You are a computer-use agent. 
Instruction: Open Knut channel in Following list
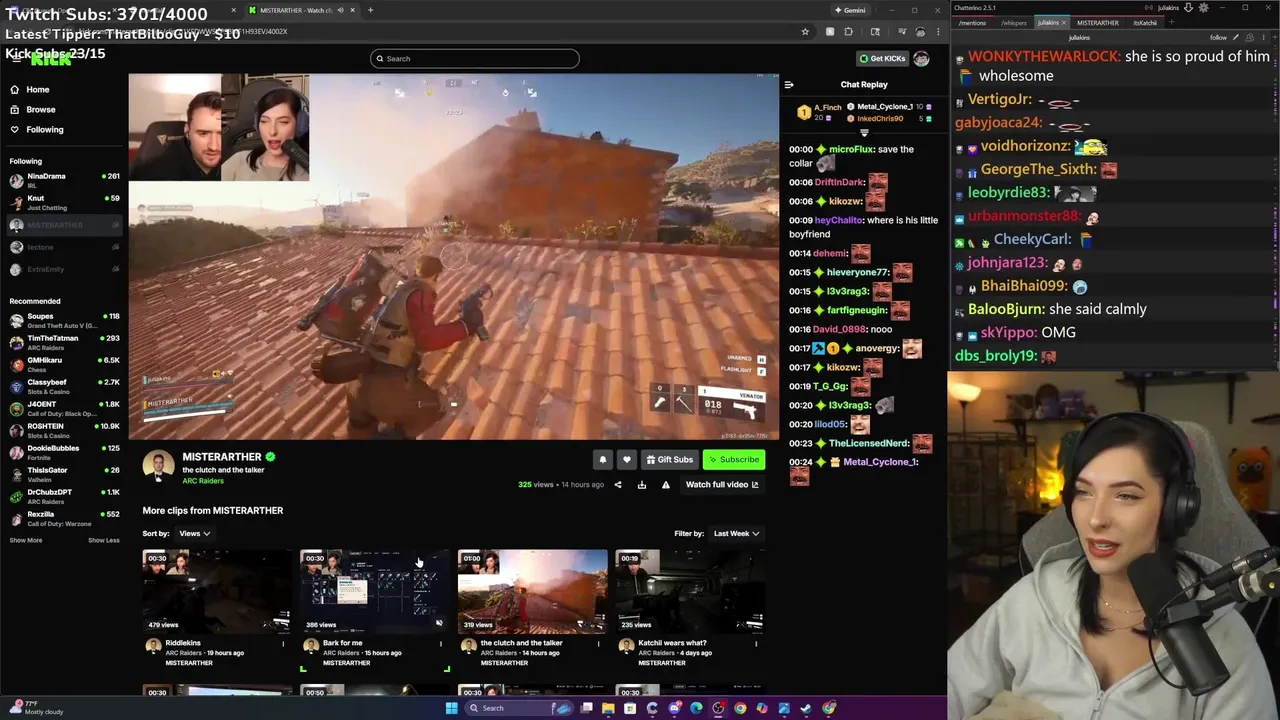[x=64, y=202]
